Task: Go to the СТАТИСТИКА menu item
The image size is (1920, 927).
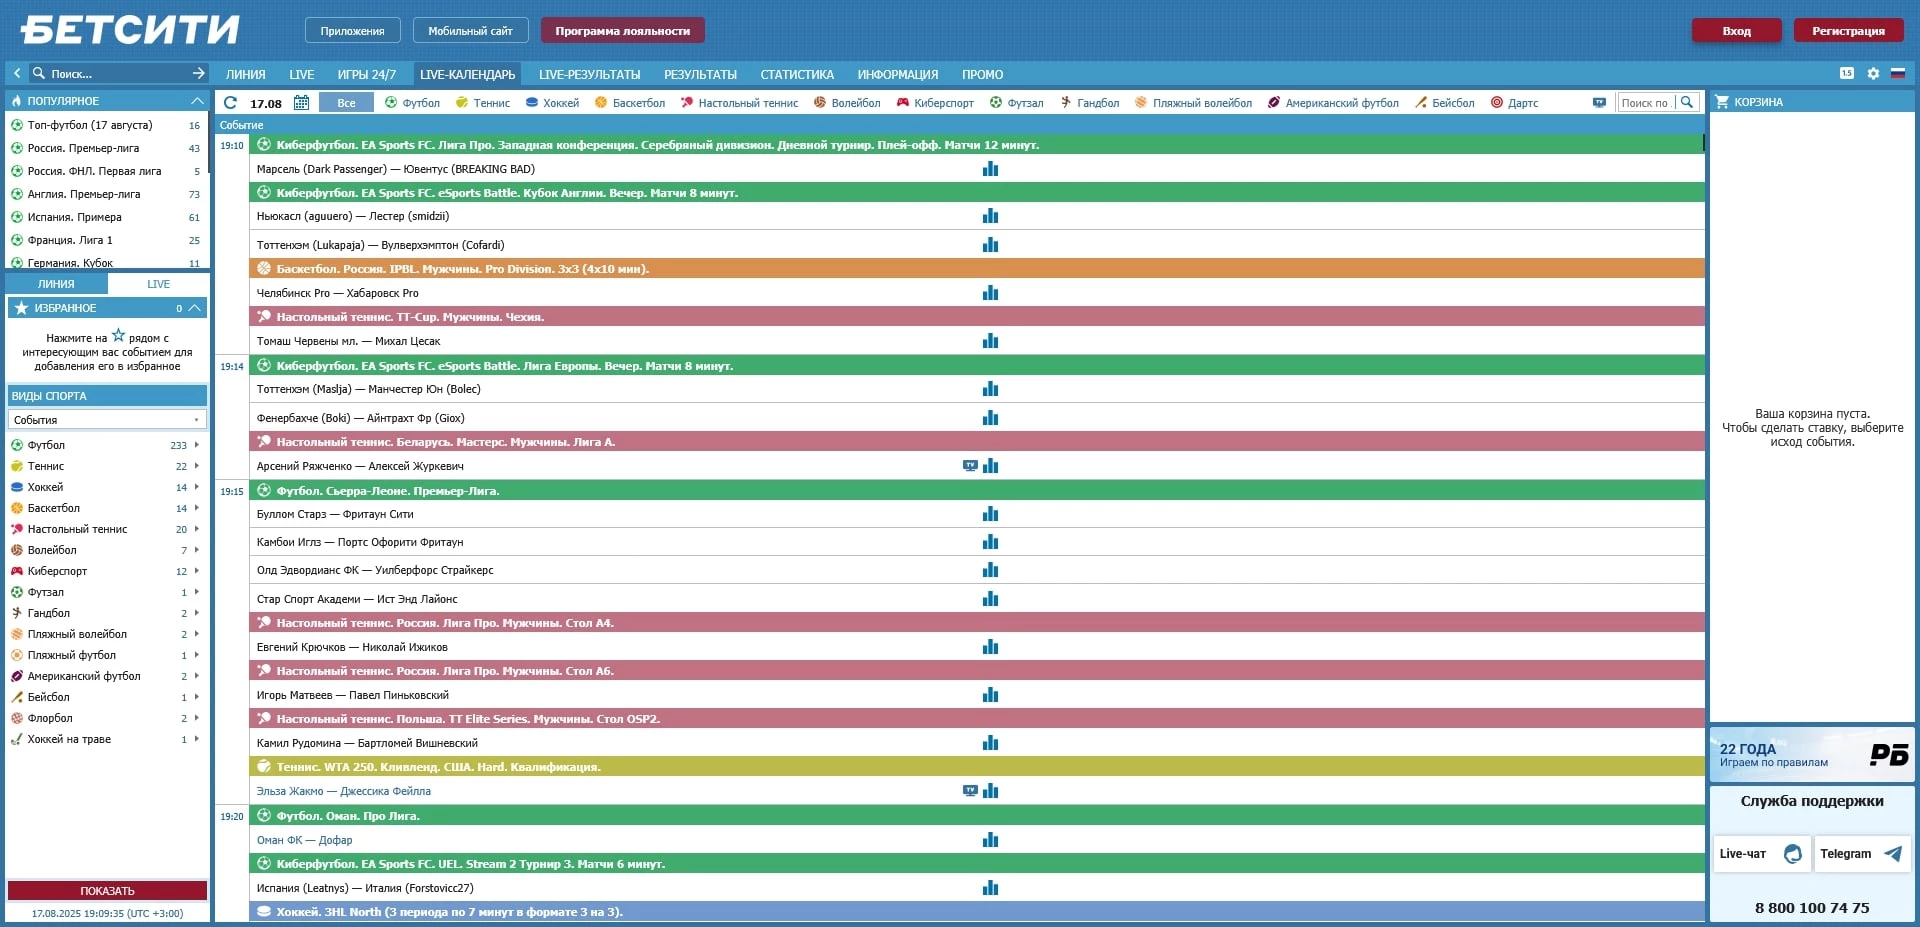Action: (796, 75)
